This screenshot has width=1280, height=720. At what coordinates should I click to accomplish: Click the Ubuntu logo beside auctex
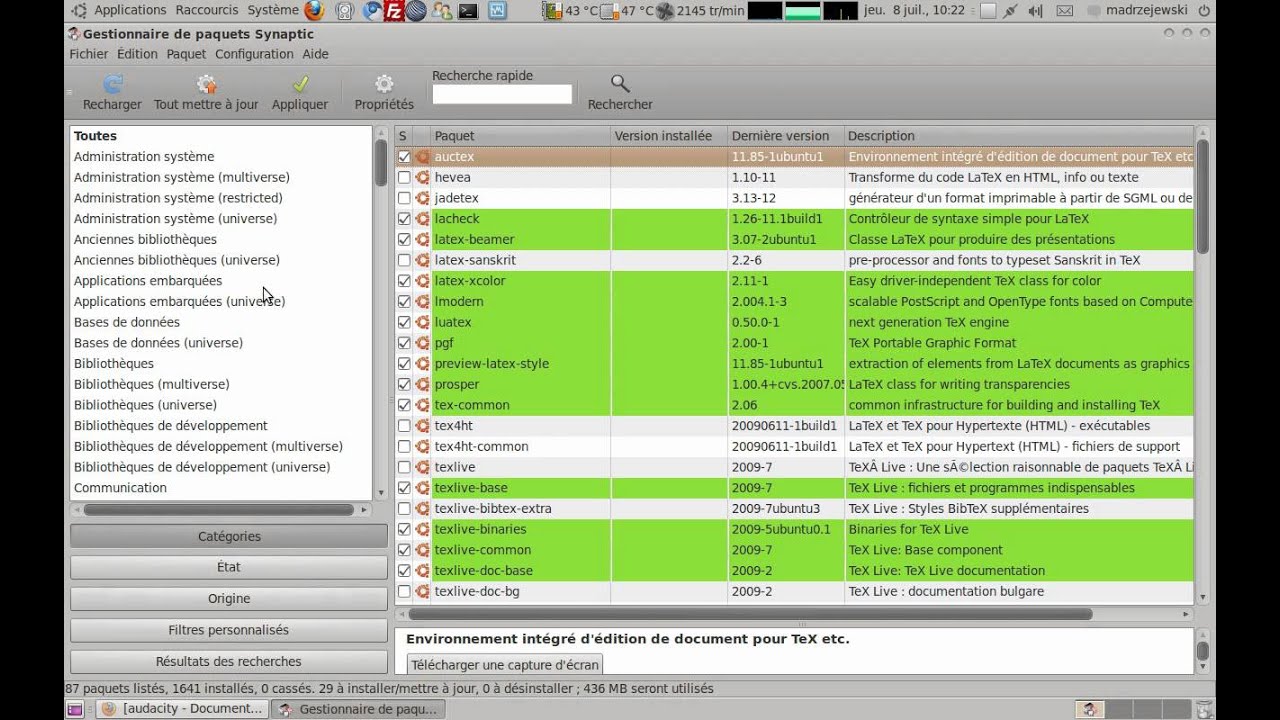tap(422, 157)
